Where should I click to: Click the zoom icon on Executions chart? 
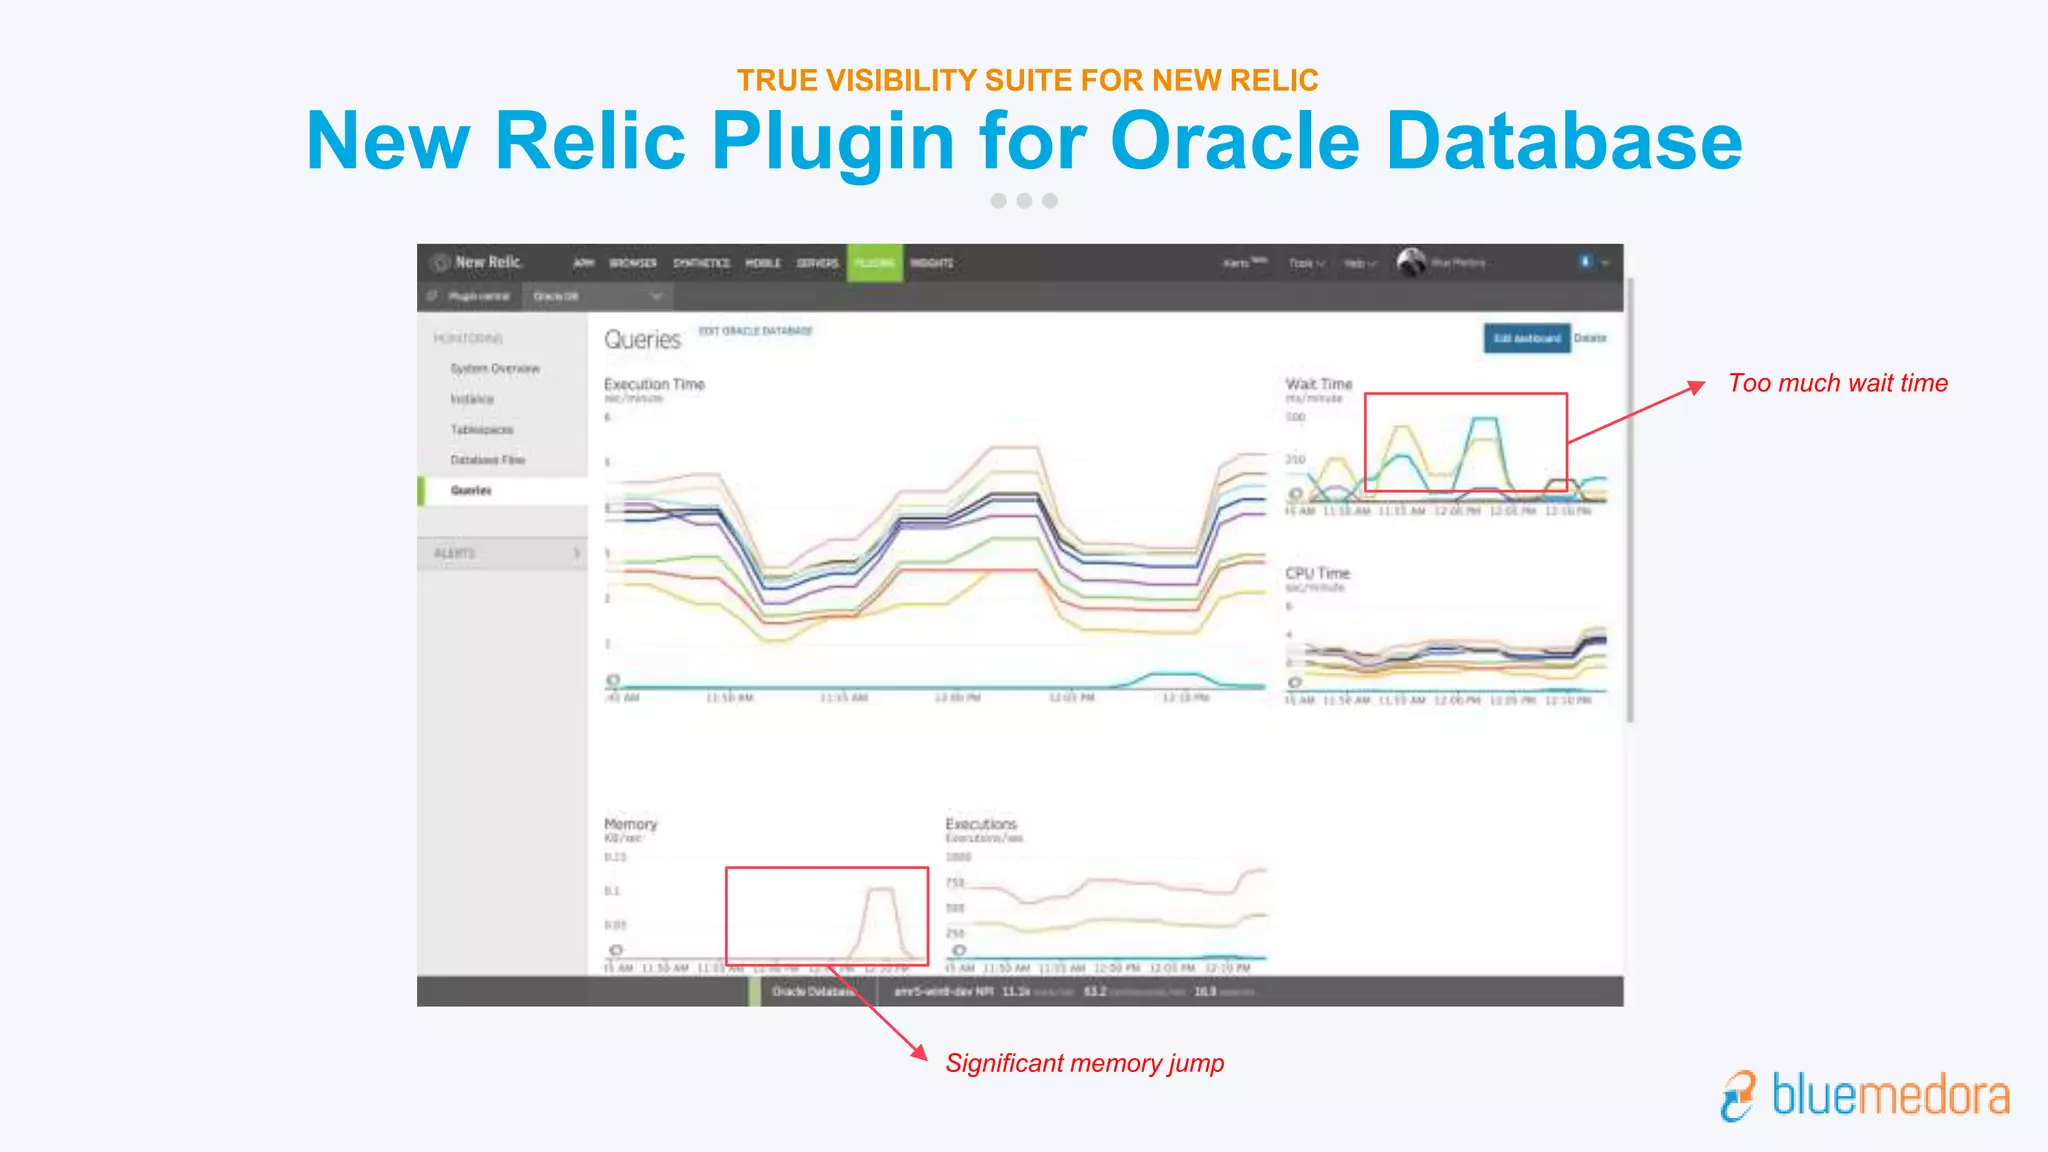click(959, 950)
